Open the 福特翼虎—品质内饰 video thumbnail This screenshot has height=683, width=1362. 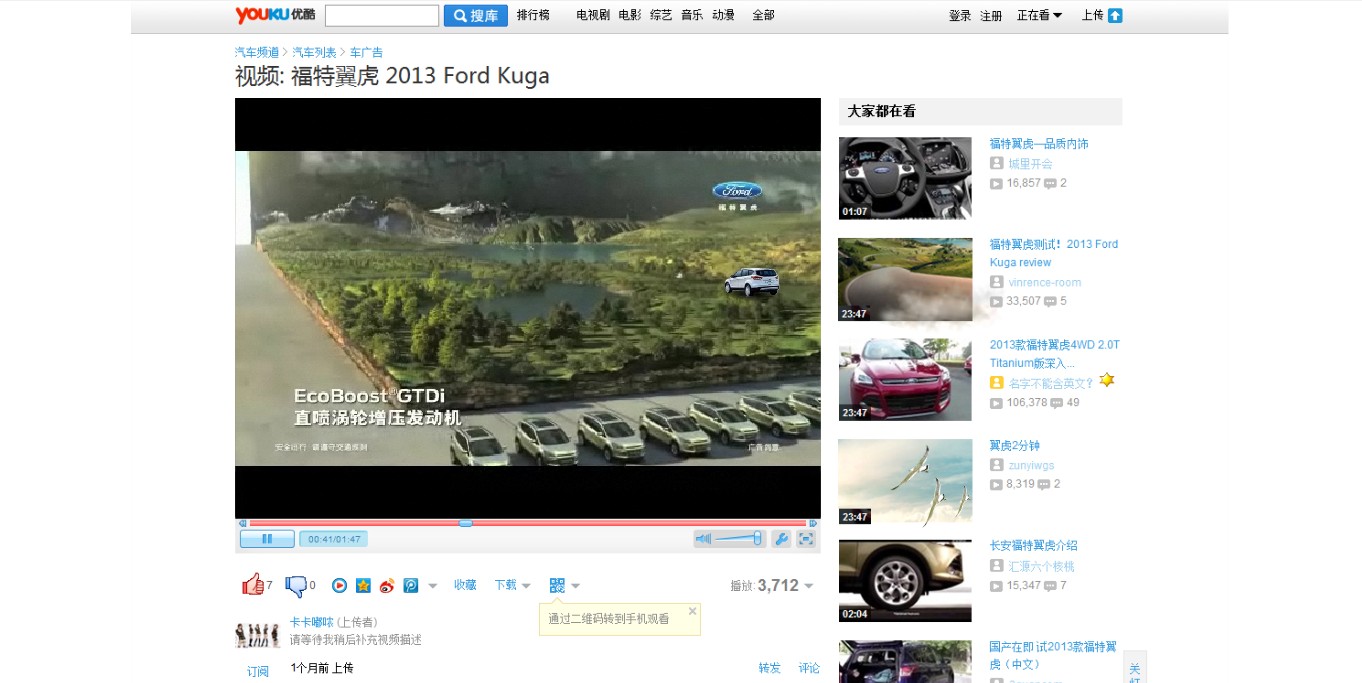[x=905, y=178]
